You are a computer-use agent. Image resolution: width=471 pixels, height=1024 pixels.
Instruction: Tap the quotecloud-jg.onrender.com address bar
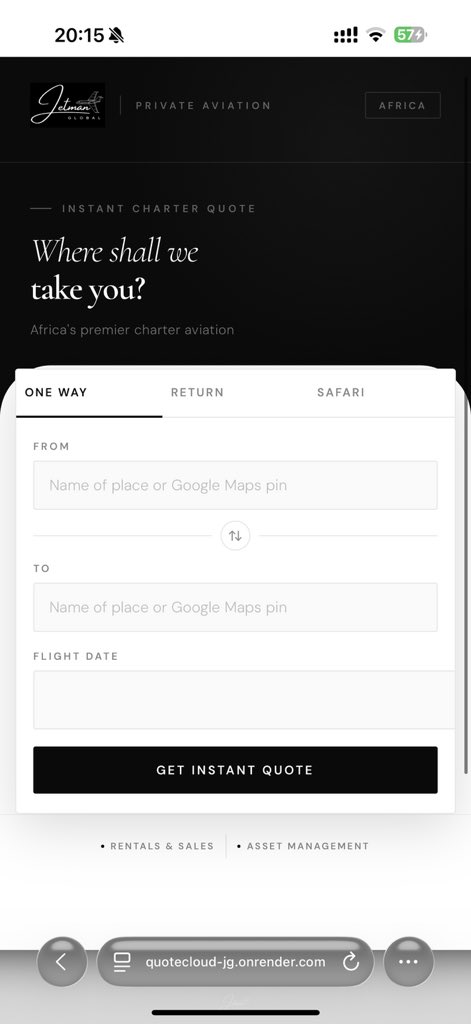point(235,961)
